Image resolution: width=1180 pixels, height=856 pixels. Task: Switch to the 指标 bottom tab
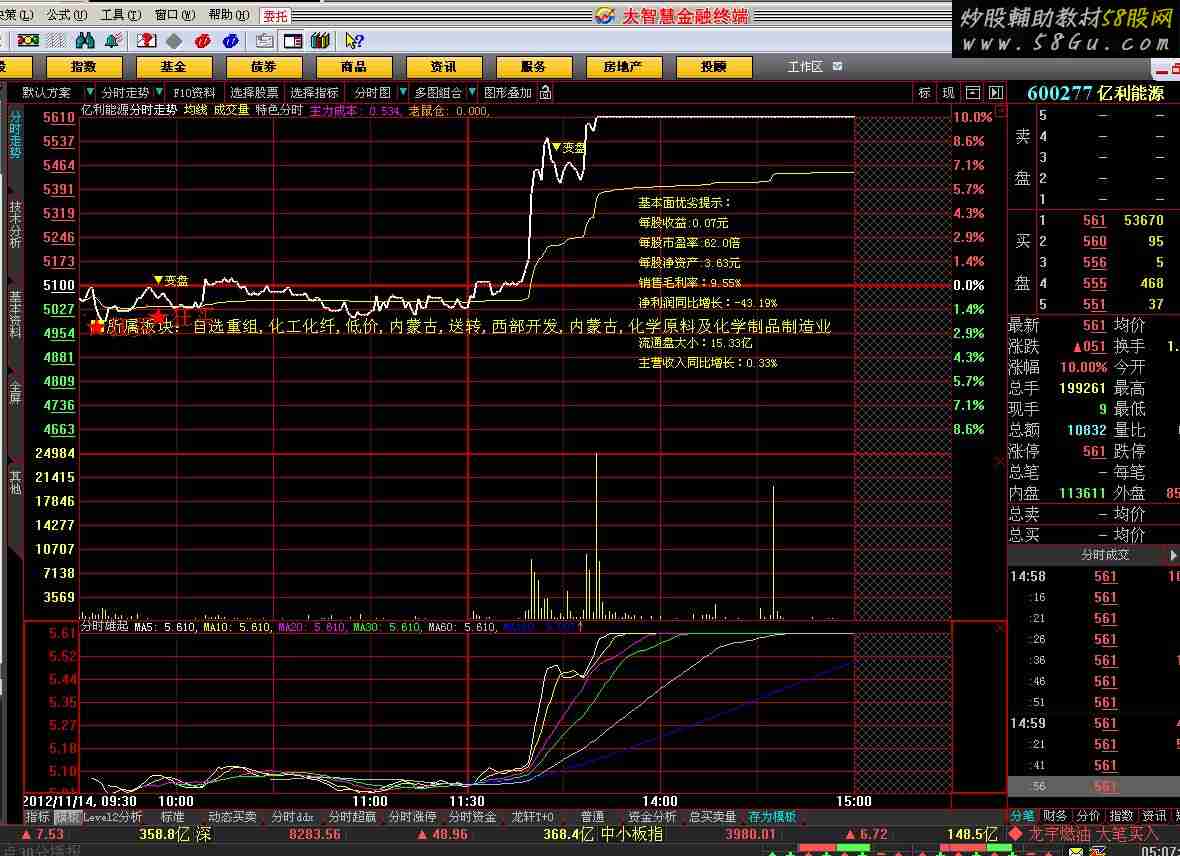[x=38, y=817]
